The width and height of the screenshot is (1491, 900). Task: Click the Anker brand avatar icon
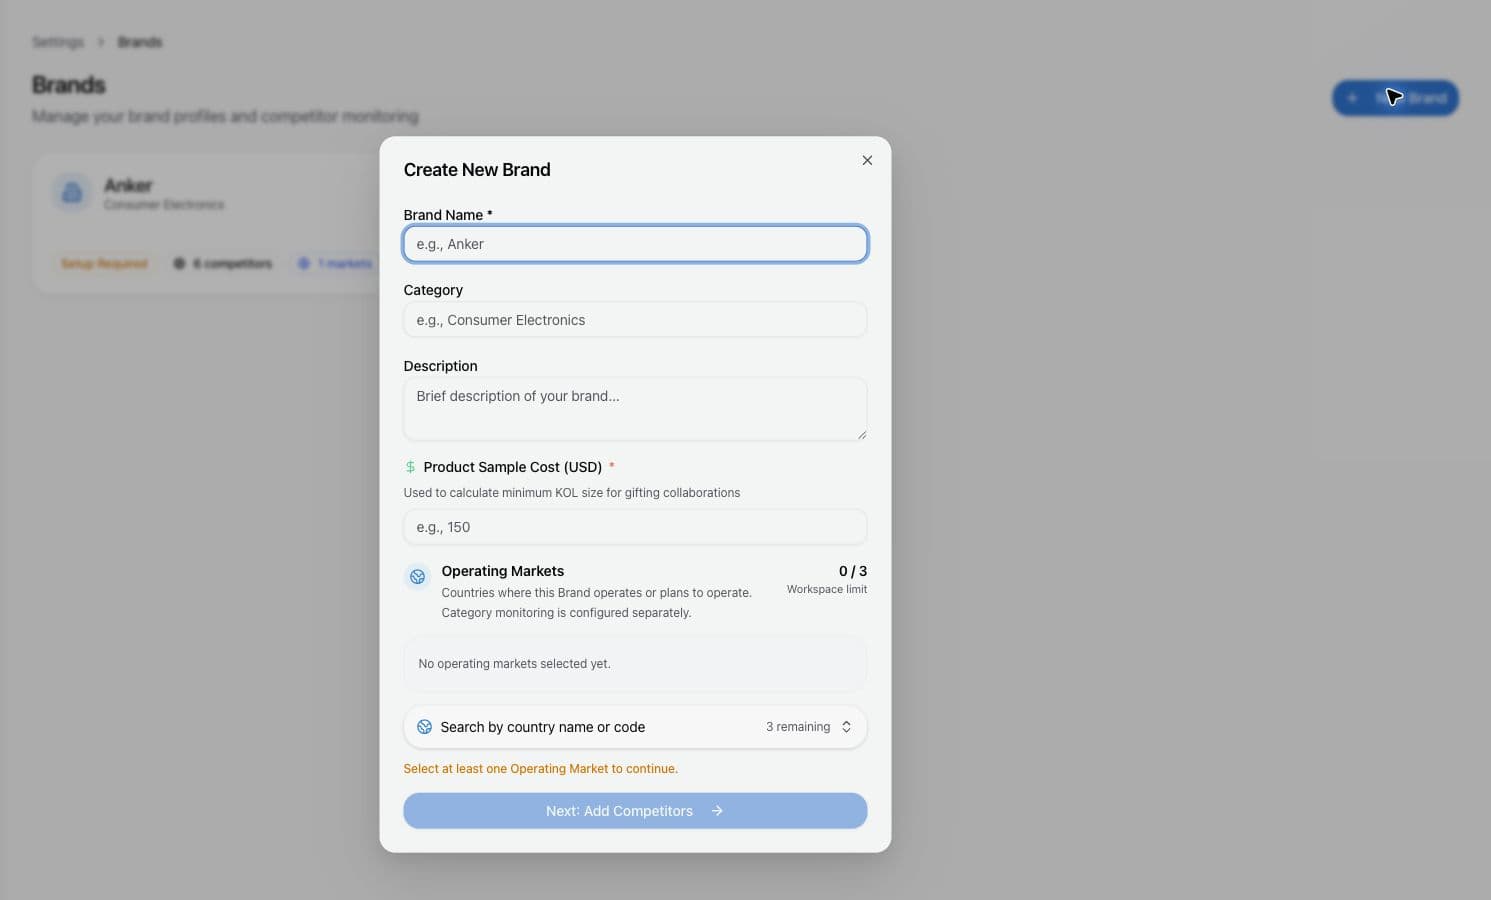click(x=72, y=192)
